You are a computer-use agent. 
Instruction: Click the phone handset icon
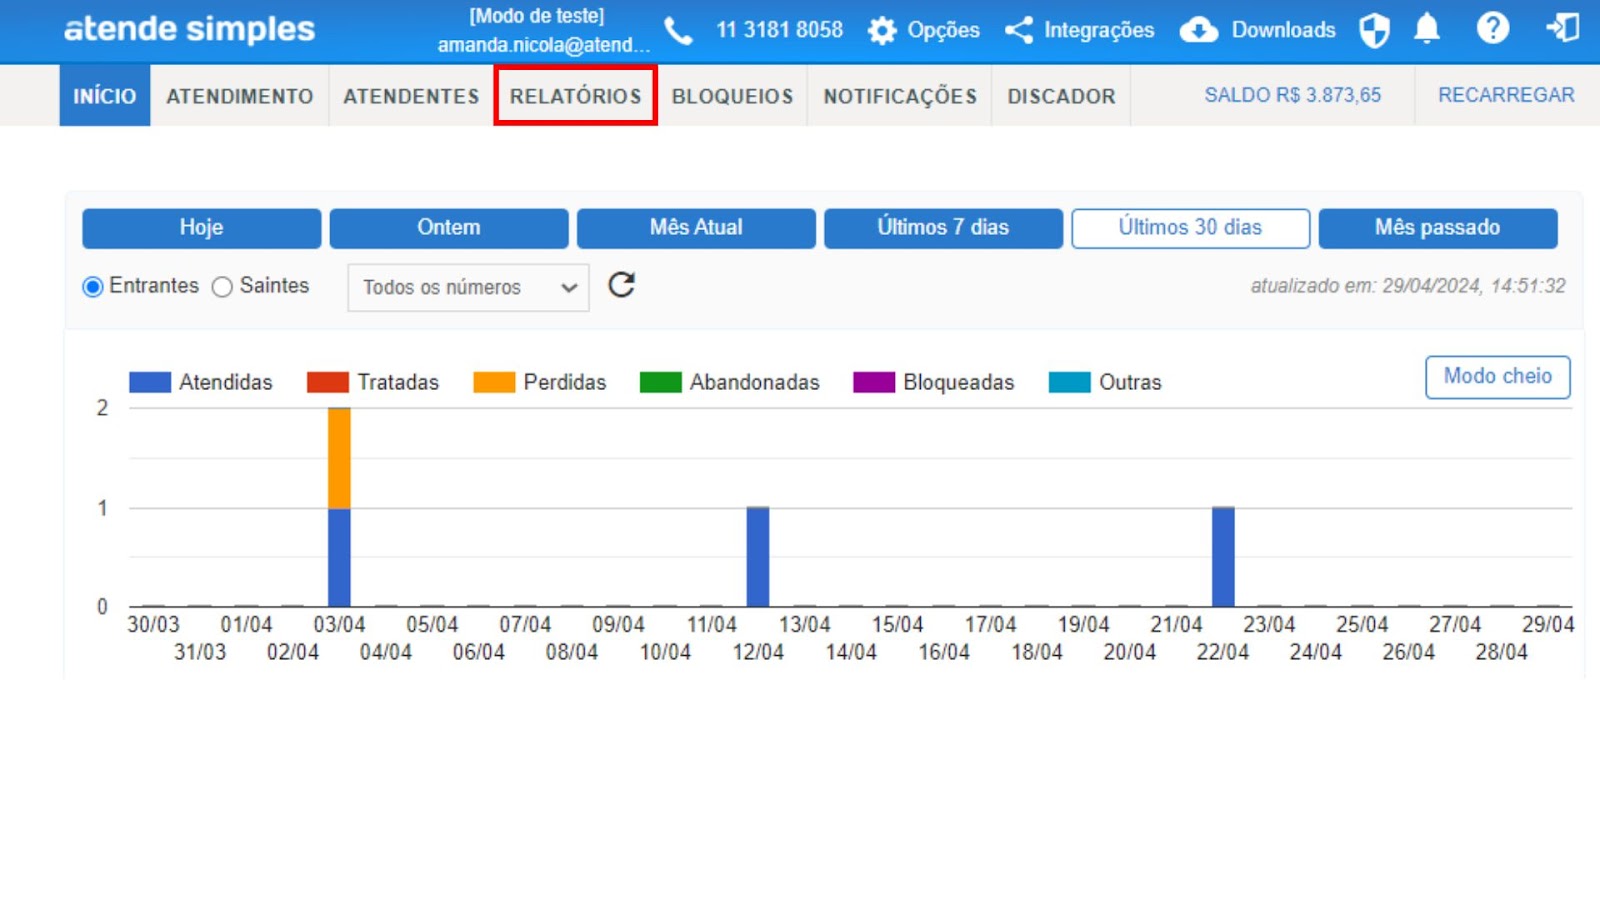click(678, 31)
